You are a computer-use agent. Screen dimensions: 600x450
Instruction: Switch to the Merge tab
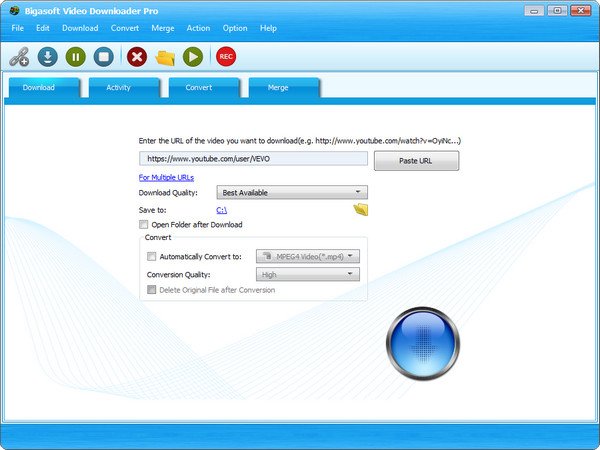pyautogui.click(x=284, y=88)
